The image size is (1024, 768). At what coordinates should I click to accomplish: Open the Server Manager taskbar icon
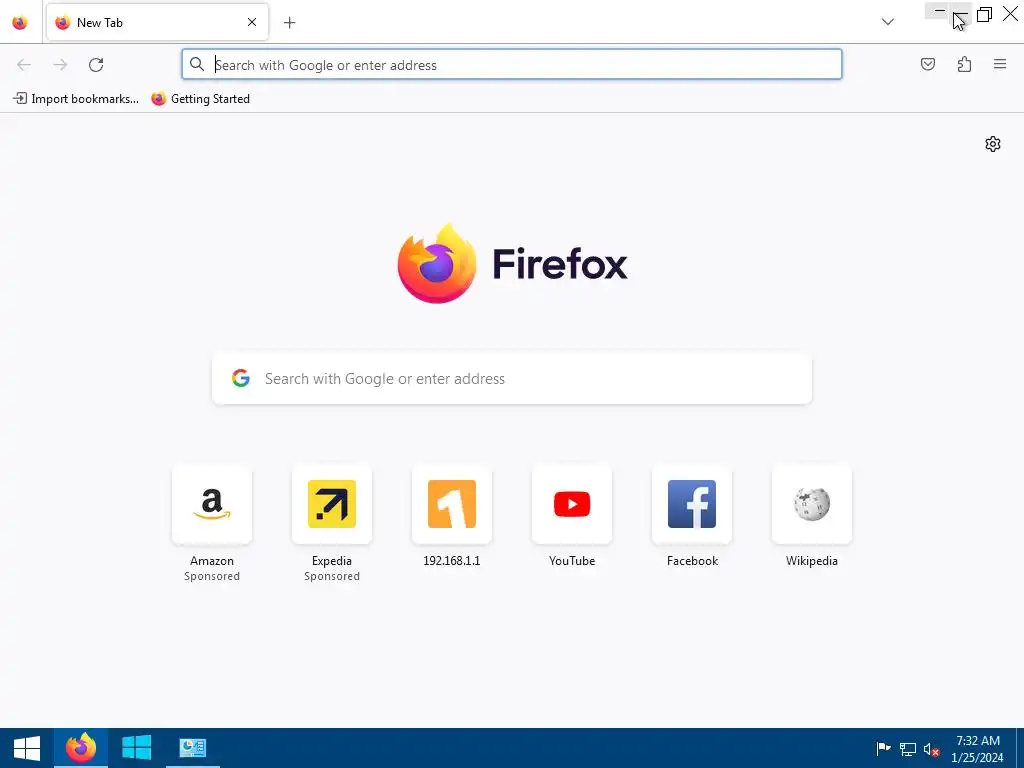(193, 748)
